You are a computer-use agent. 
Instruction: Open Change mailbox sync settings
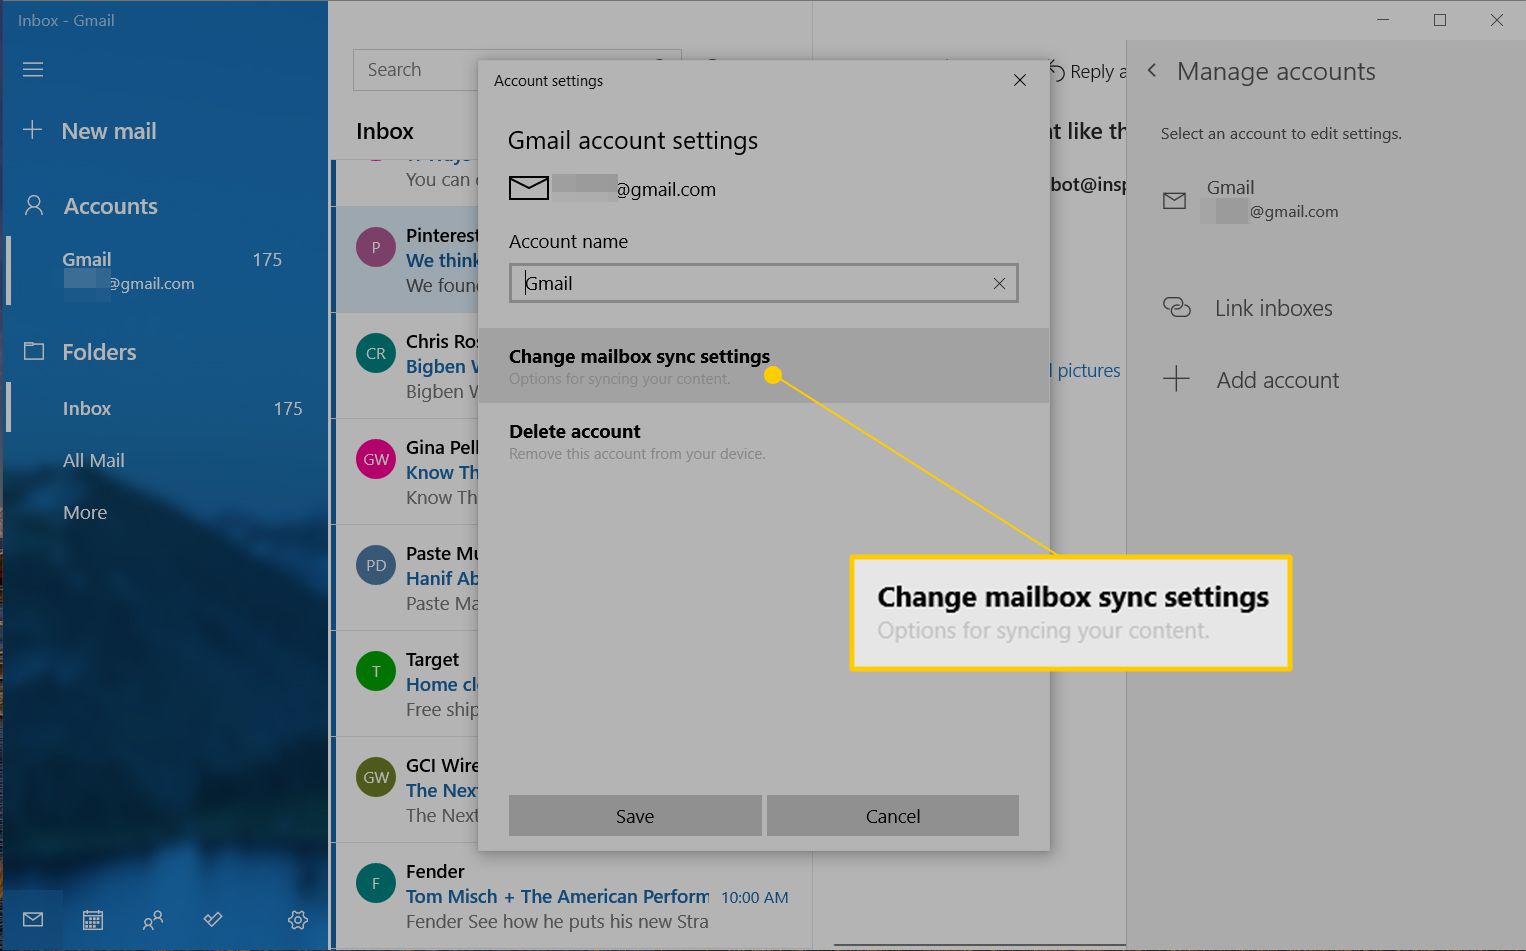[764, 366]
